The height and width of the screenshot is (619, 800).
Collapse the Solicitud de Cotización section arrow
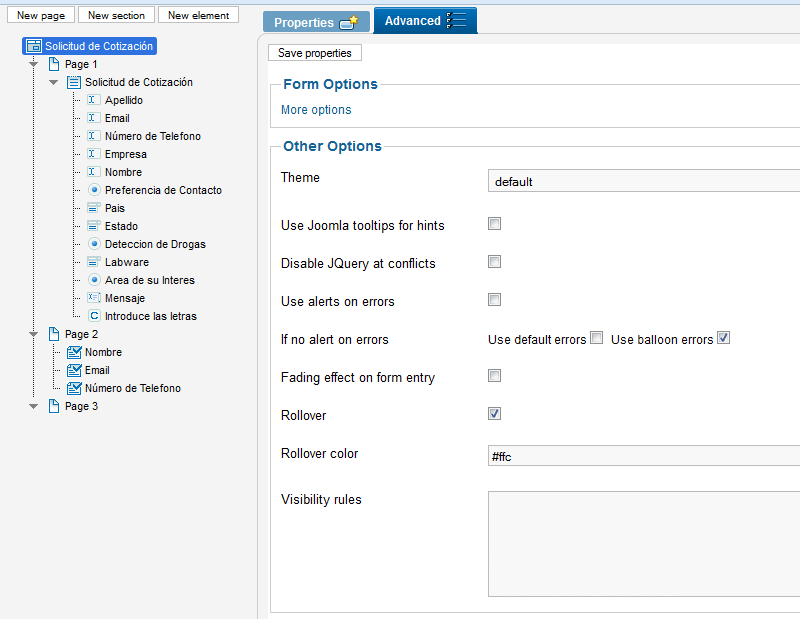click(x=54, y=82)
